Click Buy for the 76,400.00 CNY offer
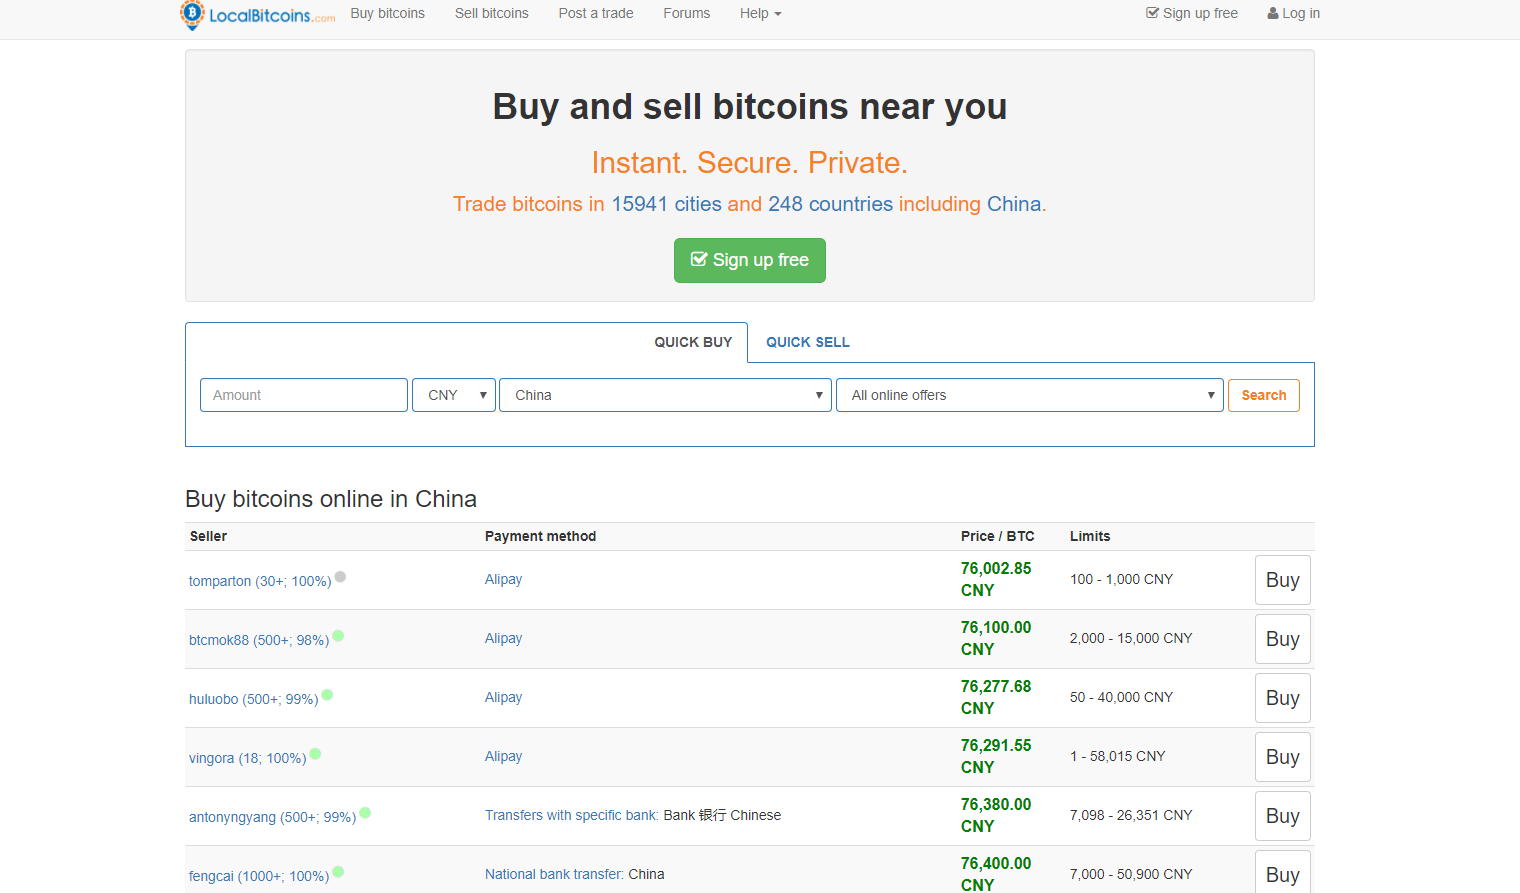Viewport: 1520px width, 893px height. click(1283, 872)
